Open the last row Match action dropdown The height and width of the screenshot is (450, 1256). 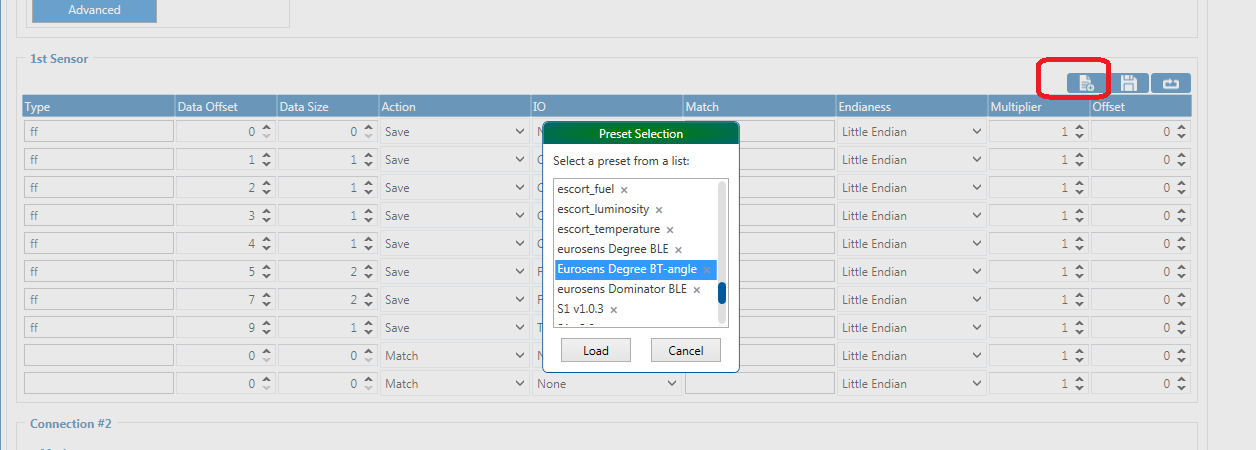(x=454, y=384)
